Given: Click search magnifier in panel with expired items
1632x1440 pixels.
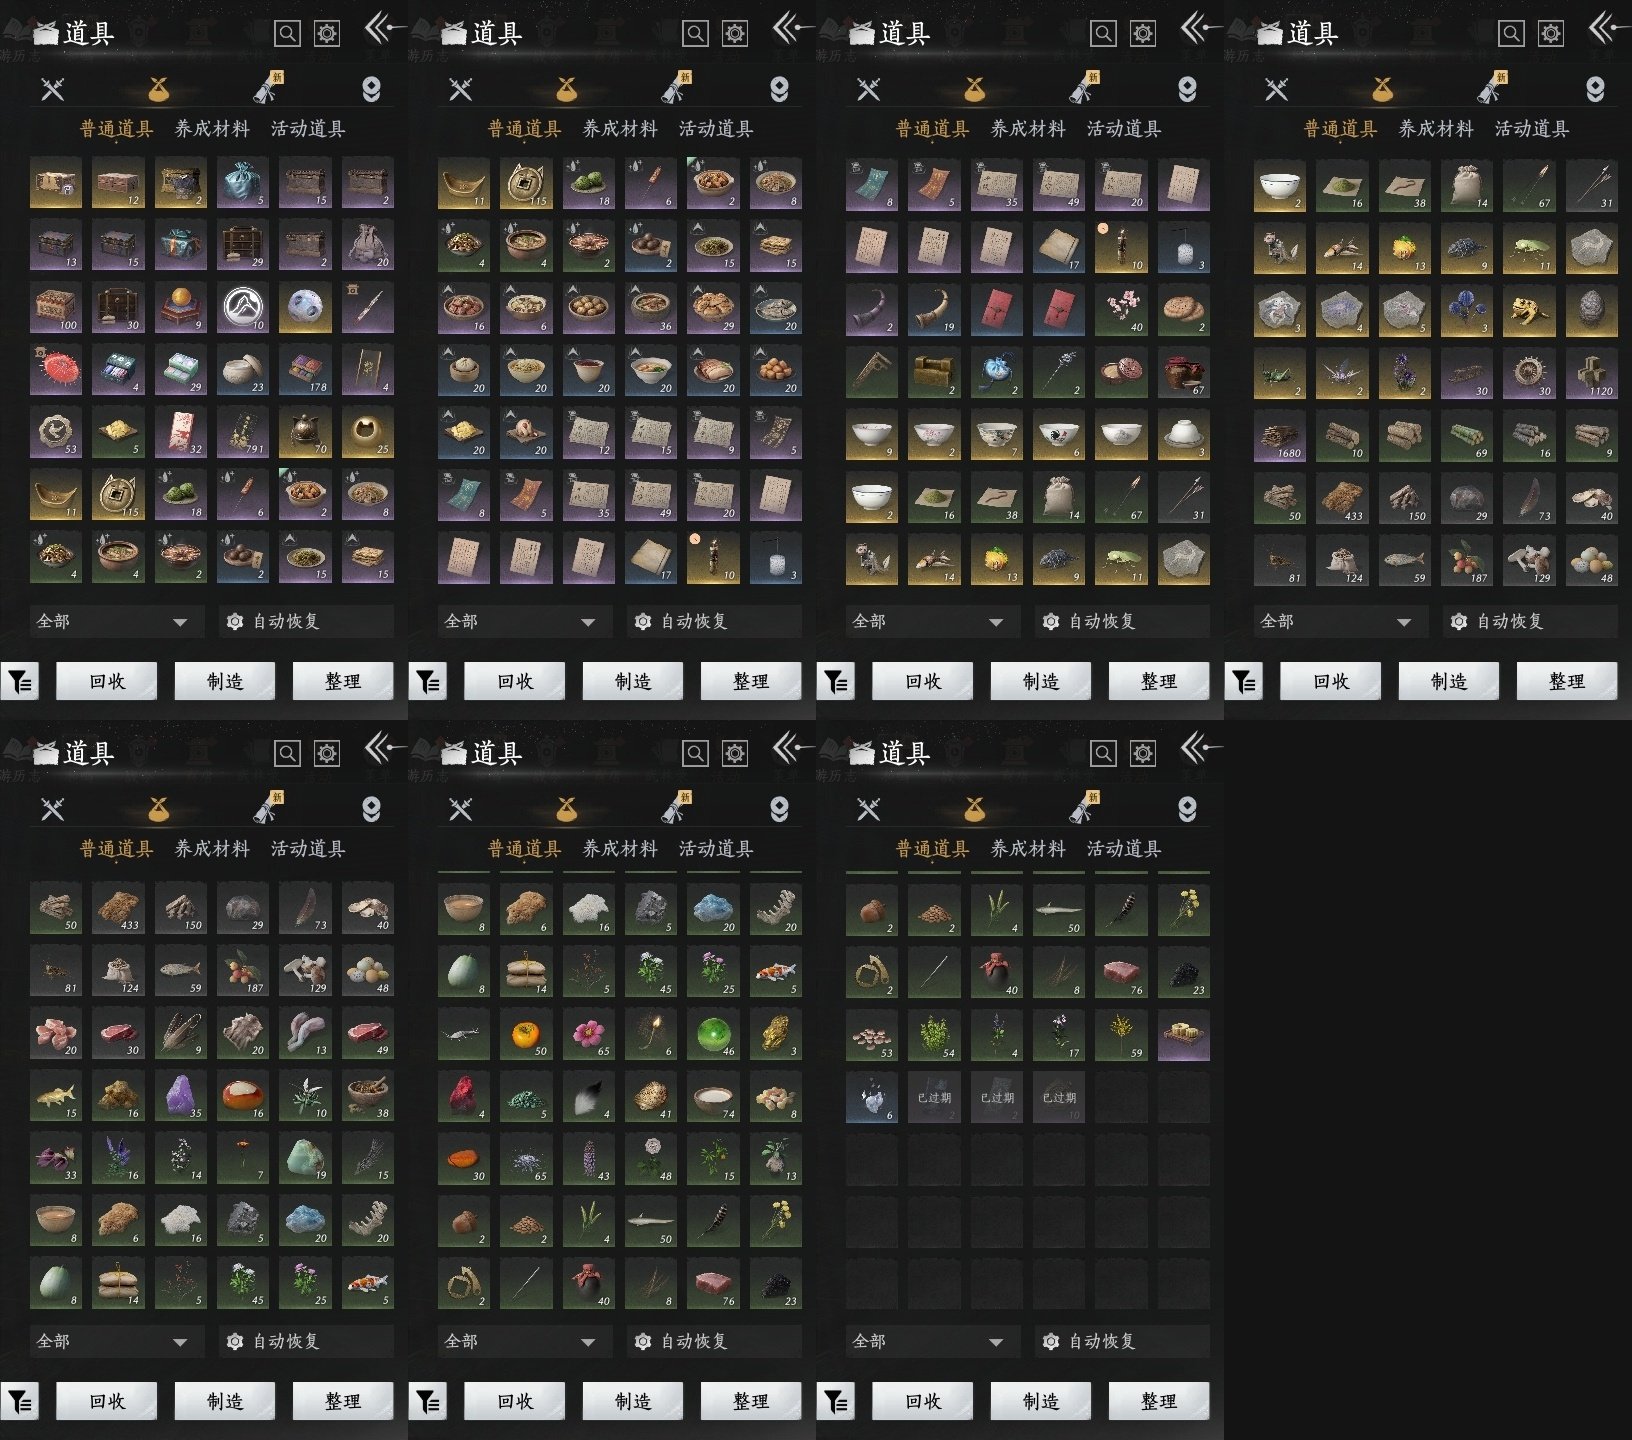Looking at the screenshot, I should click(x=1103, y=753).
